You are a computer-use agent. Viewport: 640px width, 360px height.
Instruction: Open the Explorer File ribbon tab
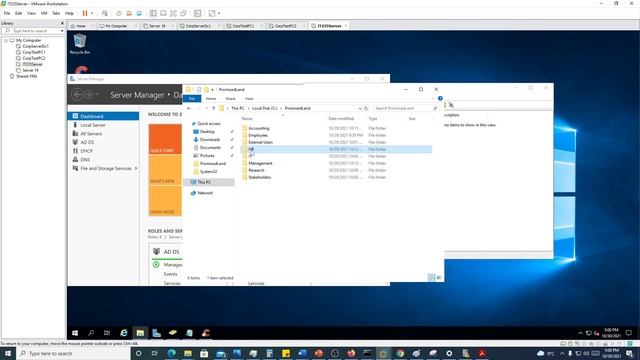[x=192, y=98]
